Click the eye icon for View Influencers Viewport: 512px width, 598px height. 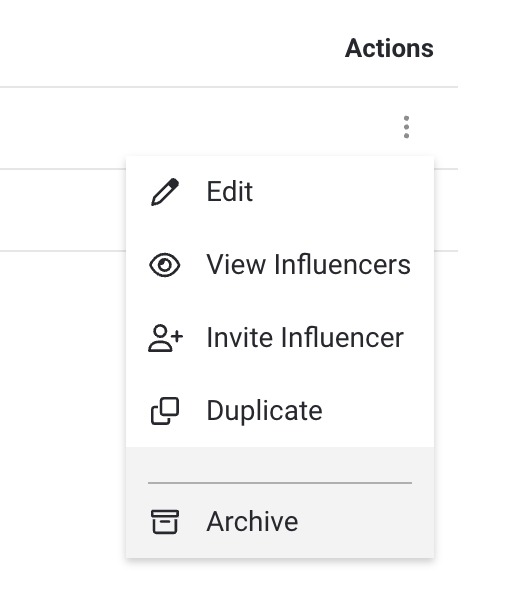click(x=165, y=265)
